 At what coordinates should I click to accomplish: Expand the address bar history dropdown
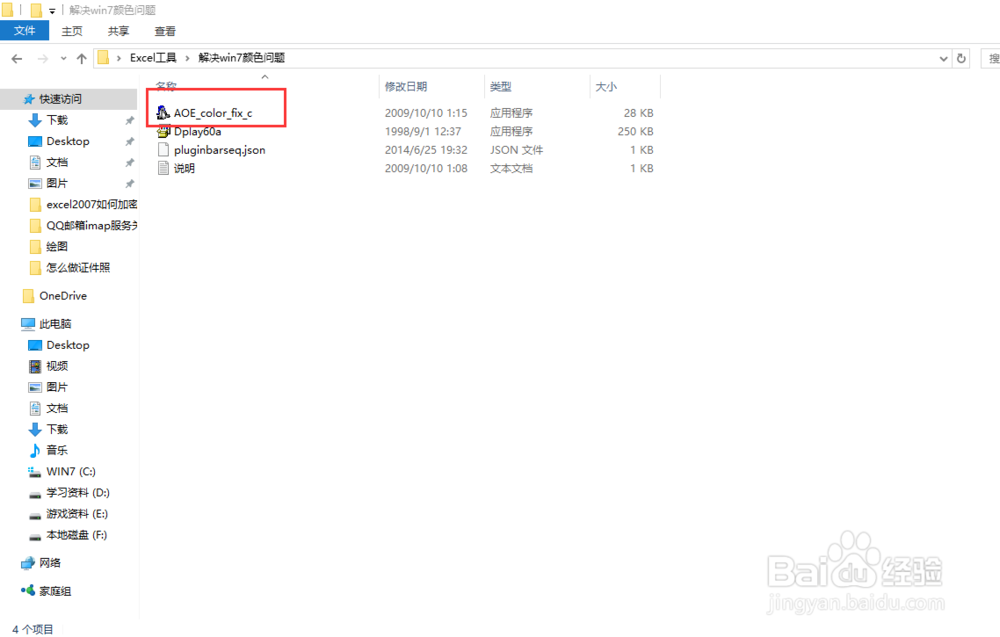coord(943,59)
